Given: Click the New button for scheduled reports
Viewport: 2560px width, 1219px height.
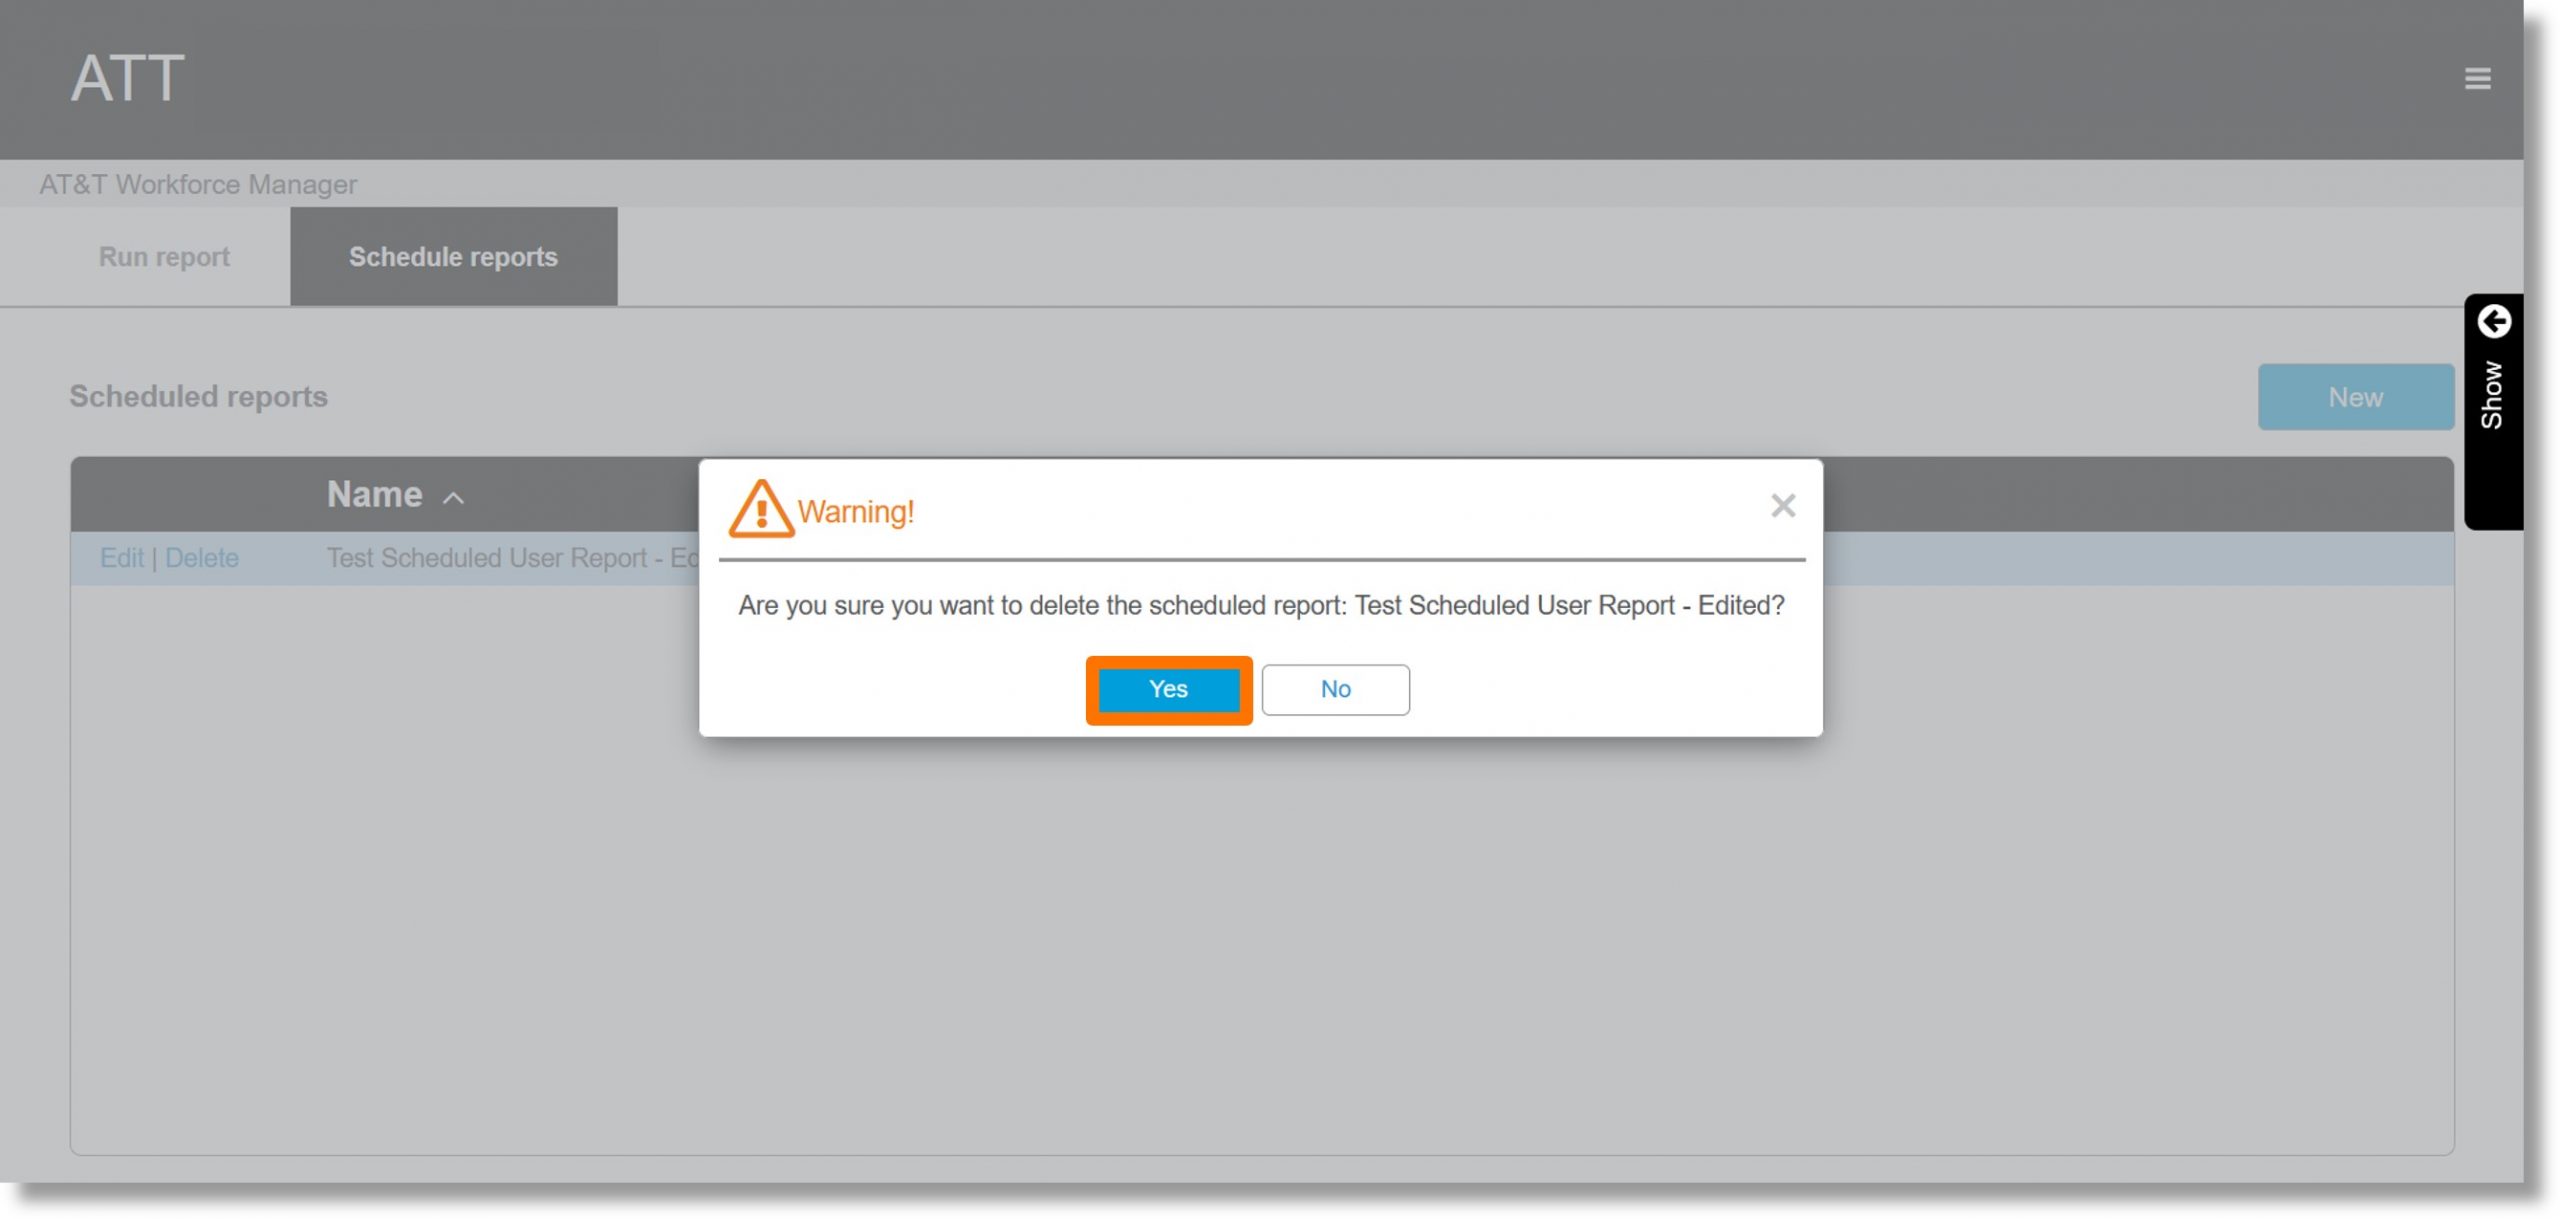Looking at the screenshot, I should pyautogui.click(x=2356, y=397).
